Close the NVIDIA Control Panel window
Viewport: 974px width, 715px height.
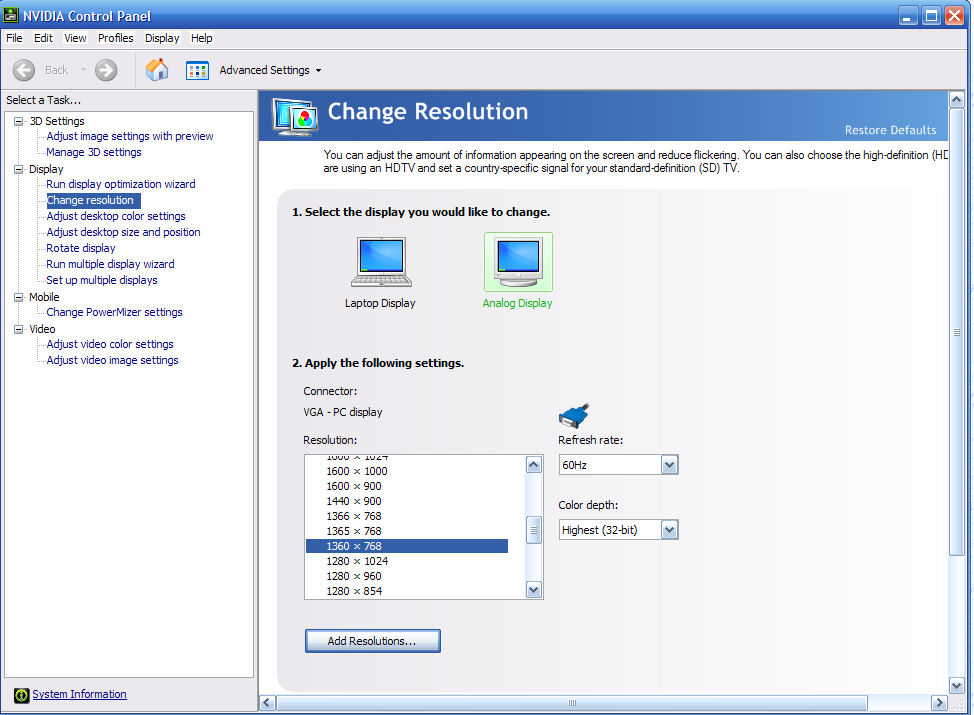(x=954, y=16)
